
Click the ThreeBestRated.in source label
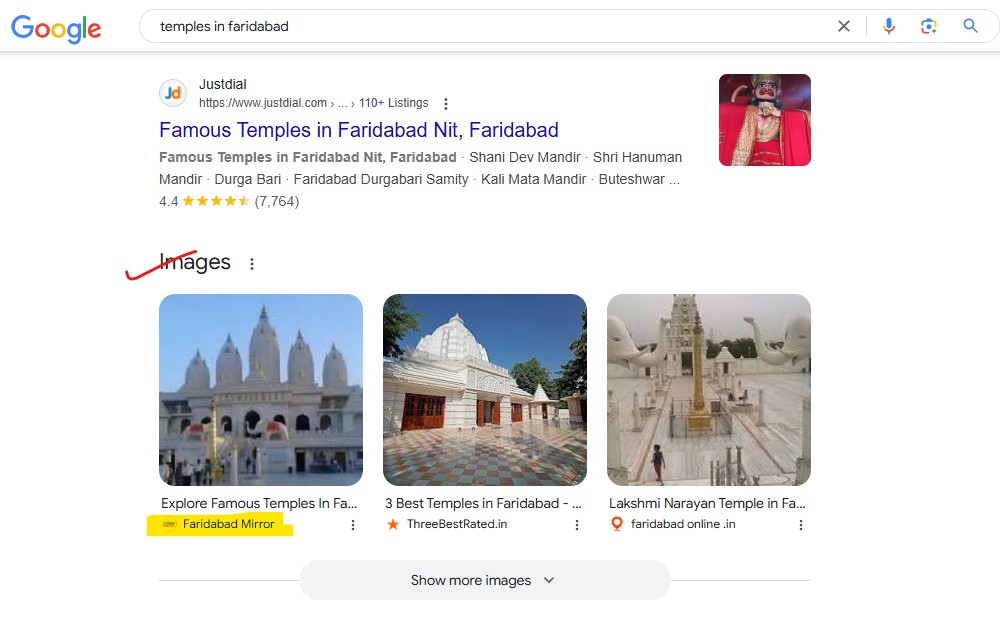457,524
